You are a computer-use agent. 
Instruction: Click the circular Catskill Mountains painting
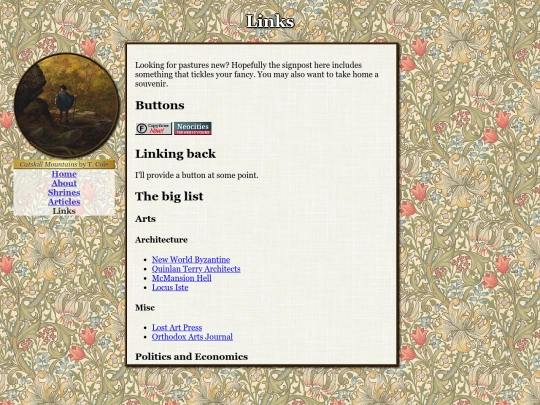click(x=66, y=105)
